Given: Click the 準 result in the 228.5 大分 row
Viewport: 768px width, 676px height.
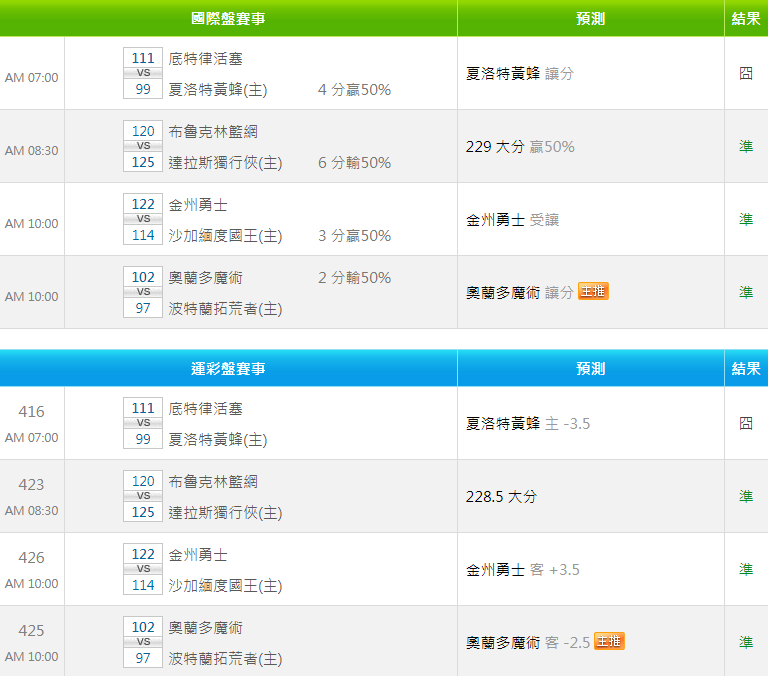Looking at the screenshot, I should point(746,496).
